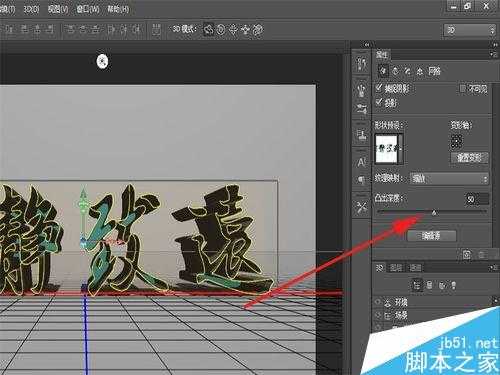Click the distribute spacing icon left of 3D模式

156,30
